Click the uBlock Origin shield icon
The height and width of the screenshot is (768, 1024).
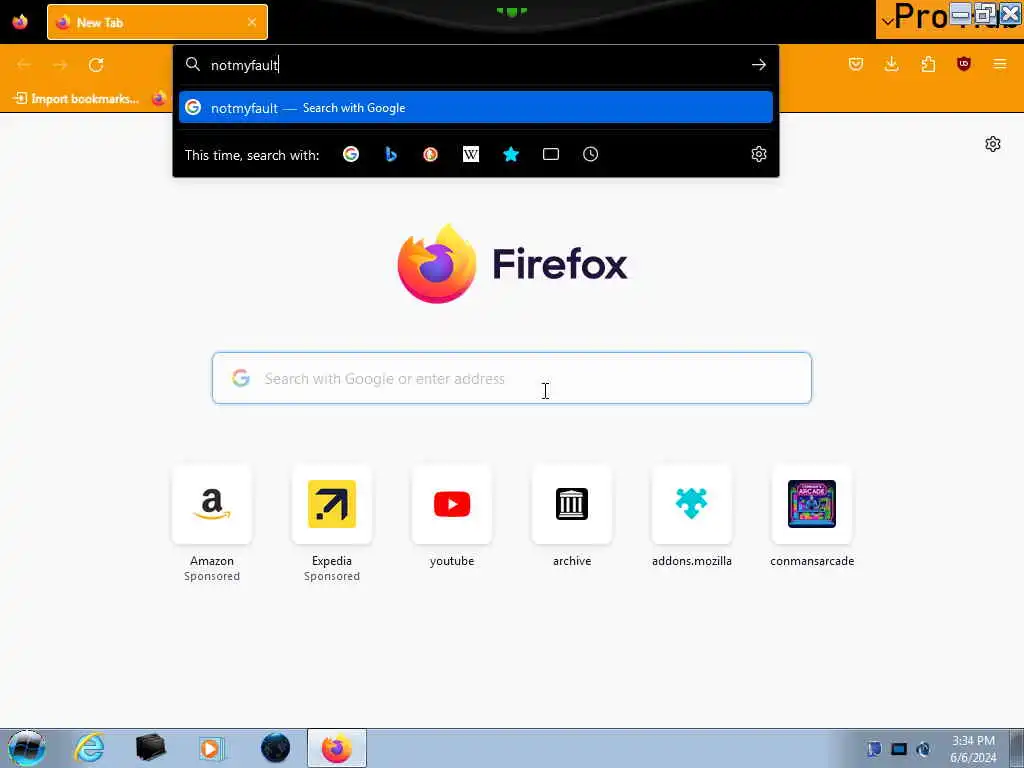click(963, 64)
